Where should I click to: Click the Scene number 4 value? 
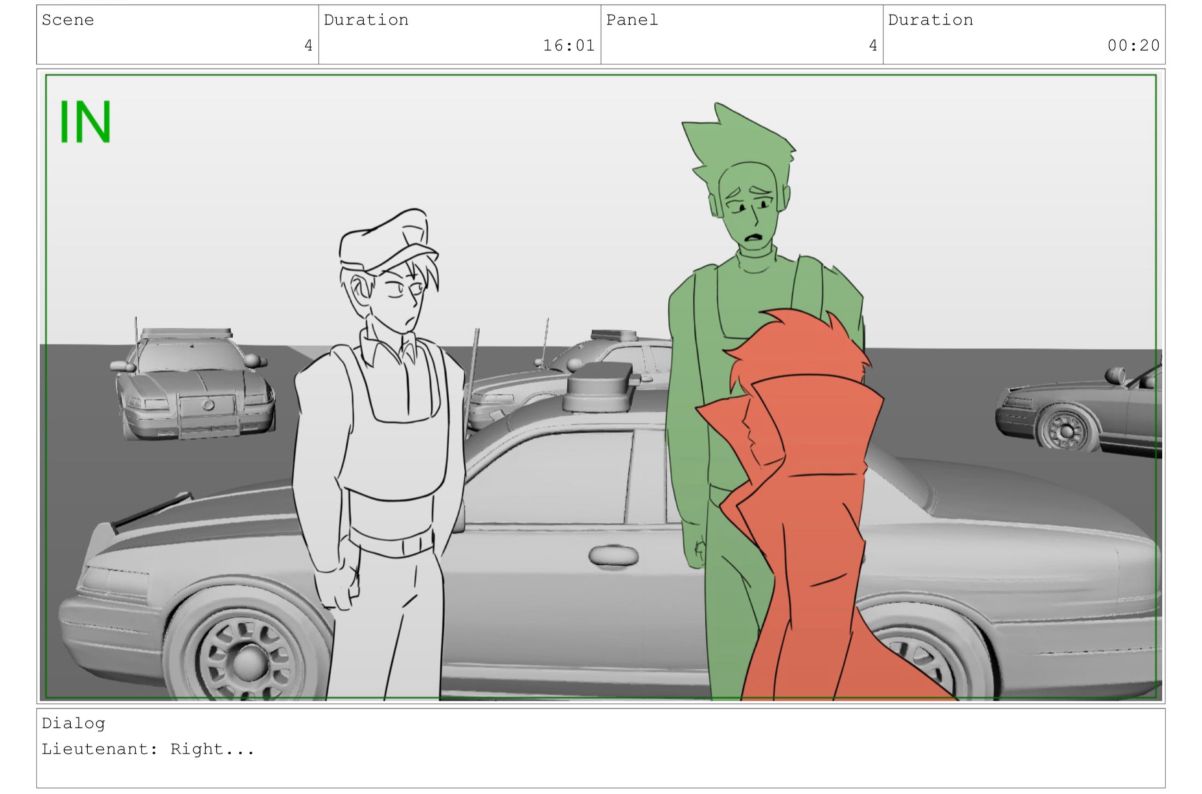coord(309,45)
